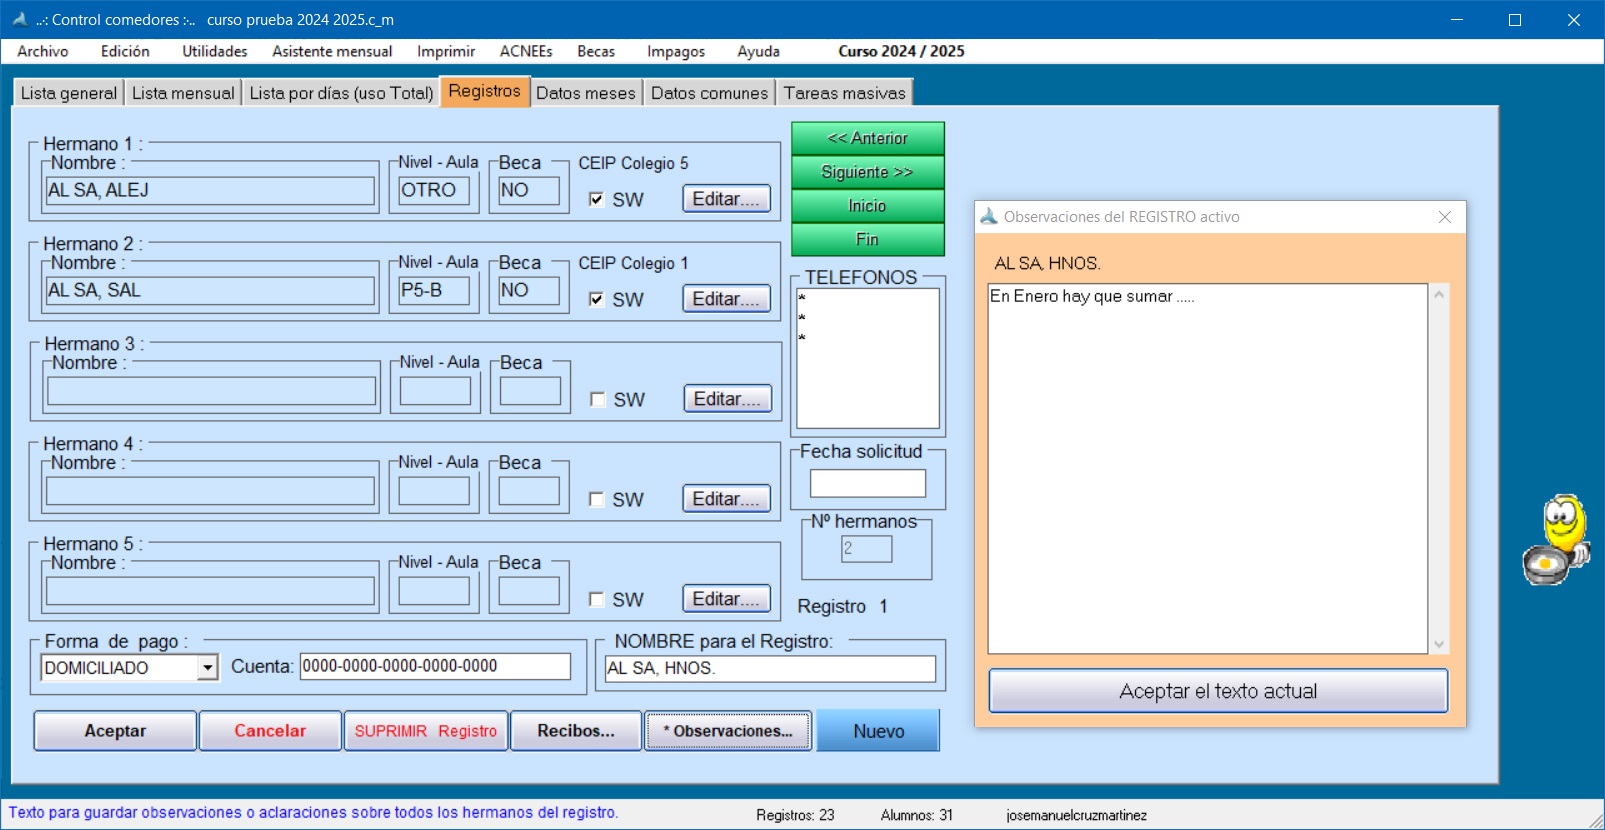Click the Fecha solicitud input field
The height and width of the screenshot is (830, 1605).
coord(867,484)
